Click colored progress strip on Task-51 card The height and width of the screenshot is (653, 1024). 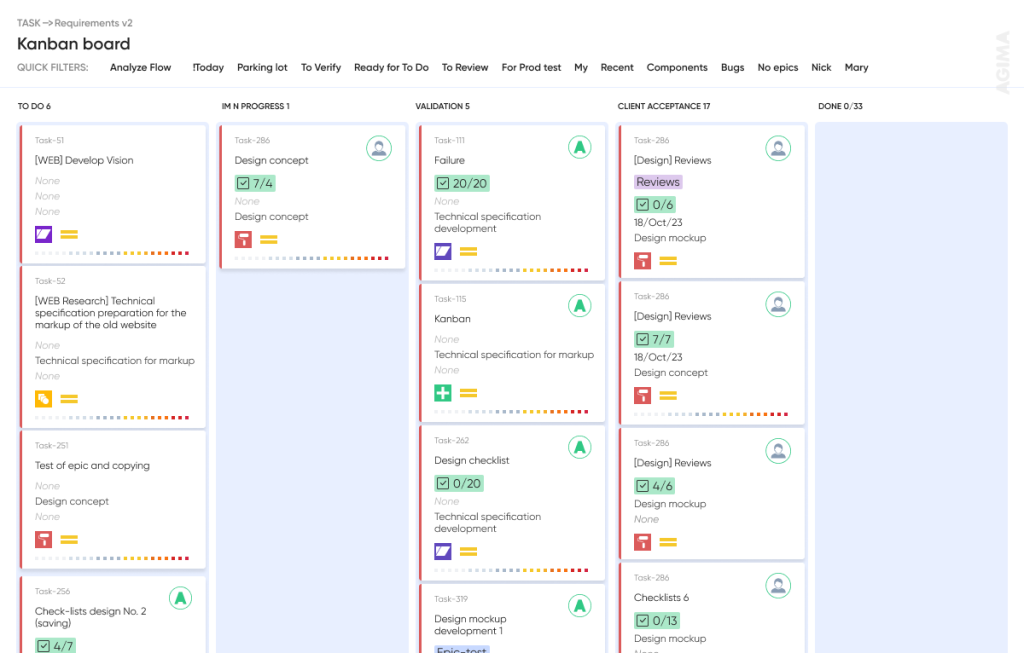112,253
